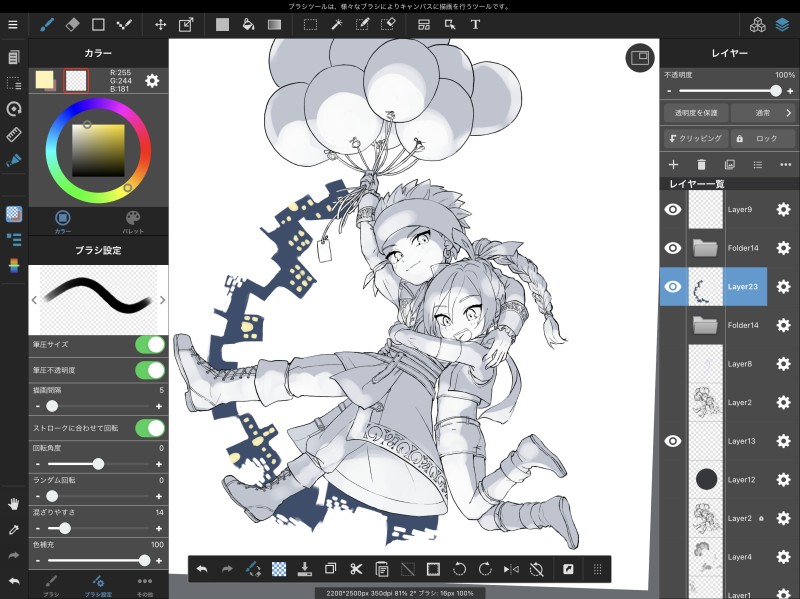Hide Layer23 with its eye icon

coord(673,287)
